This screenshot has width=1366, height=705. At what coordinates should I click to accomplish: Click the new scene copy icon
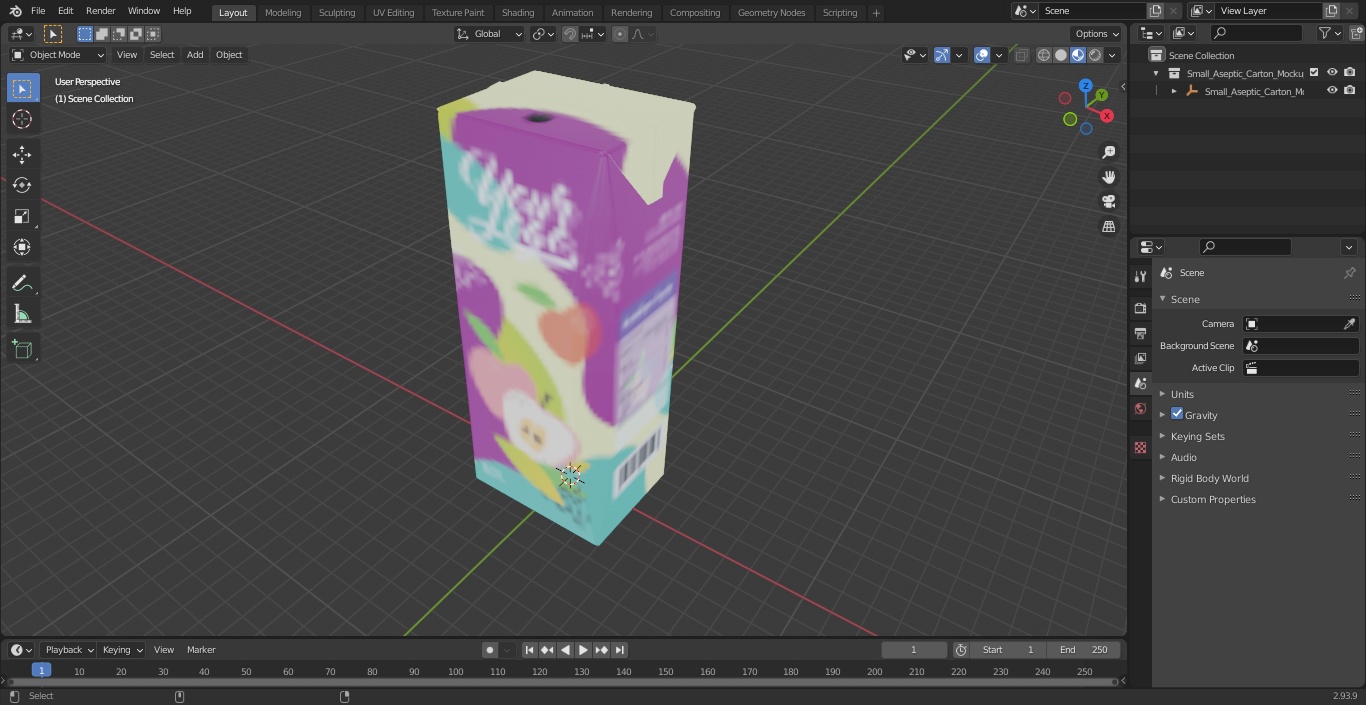click(1155, 11)
